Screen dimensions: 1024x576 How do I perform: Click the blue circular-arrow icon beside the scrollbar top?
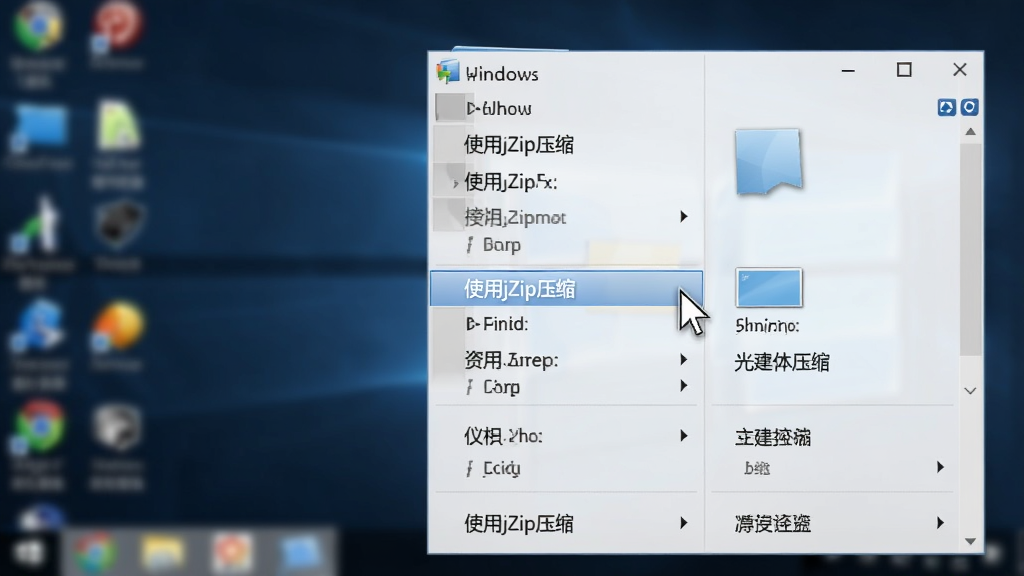pos(969,107)
